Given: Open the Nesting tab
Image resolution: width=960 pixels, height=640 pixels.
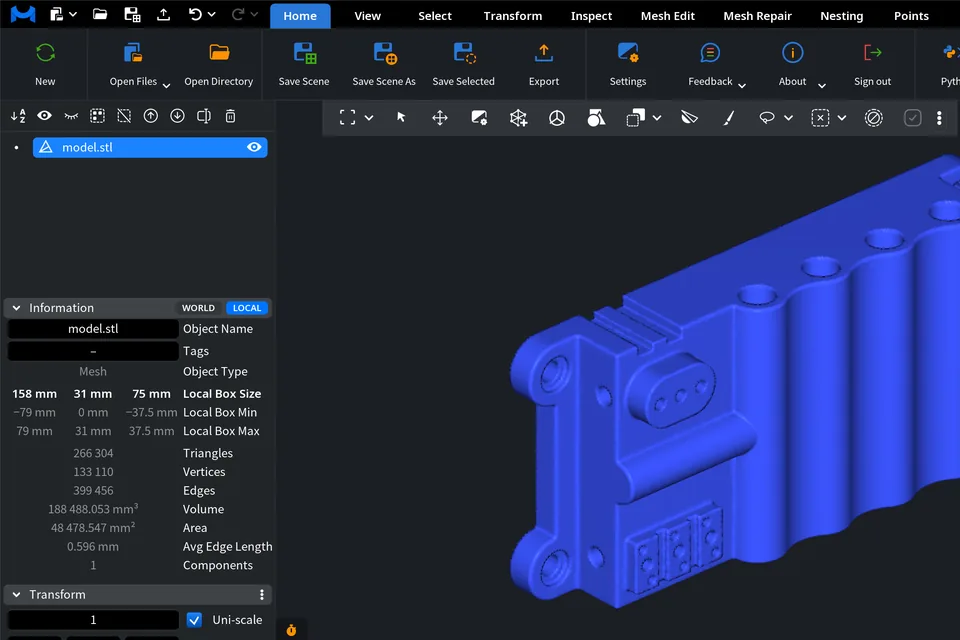Looking at the screenshot, I should [842, 16].
